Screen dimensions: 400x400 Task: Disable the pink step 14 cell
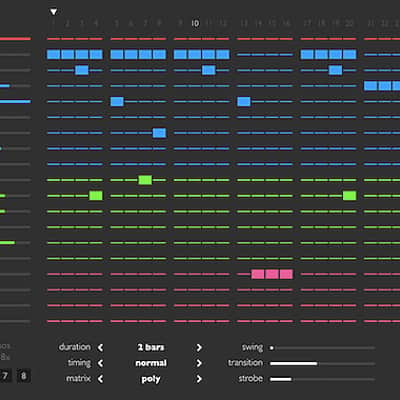pos(258,274)
